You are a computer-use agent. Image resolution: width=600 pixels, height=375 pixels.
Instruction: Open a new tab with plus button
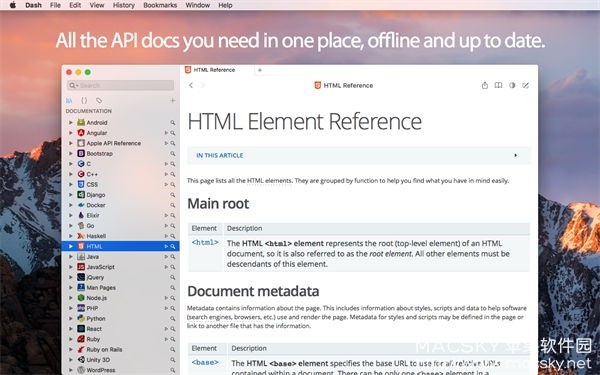260,70
